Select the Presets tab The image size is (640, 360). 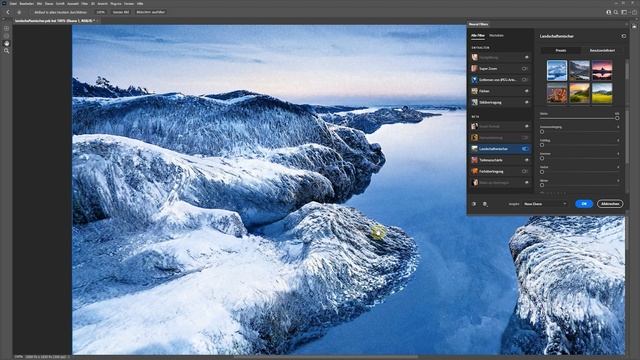click(x=561, y=50)
